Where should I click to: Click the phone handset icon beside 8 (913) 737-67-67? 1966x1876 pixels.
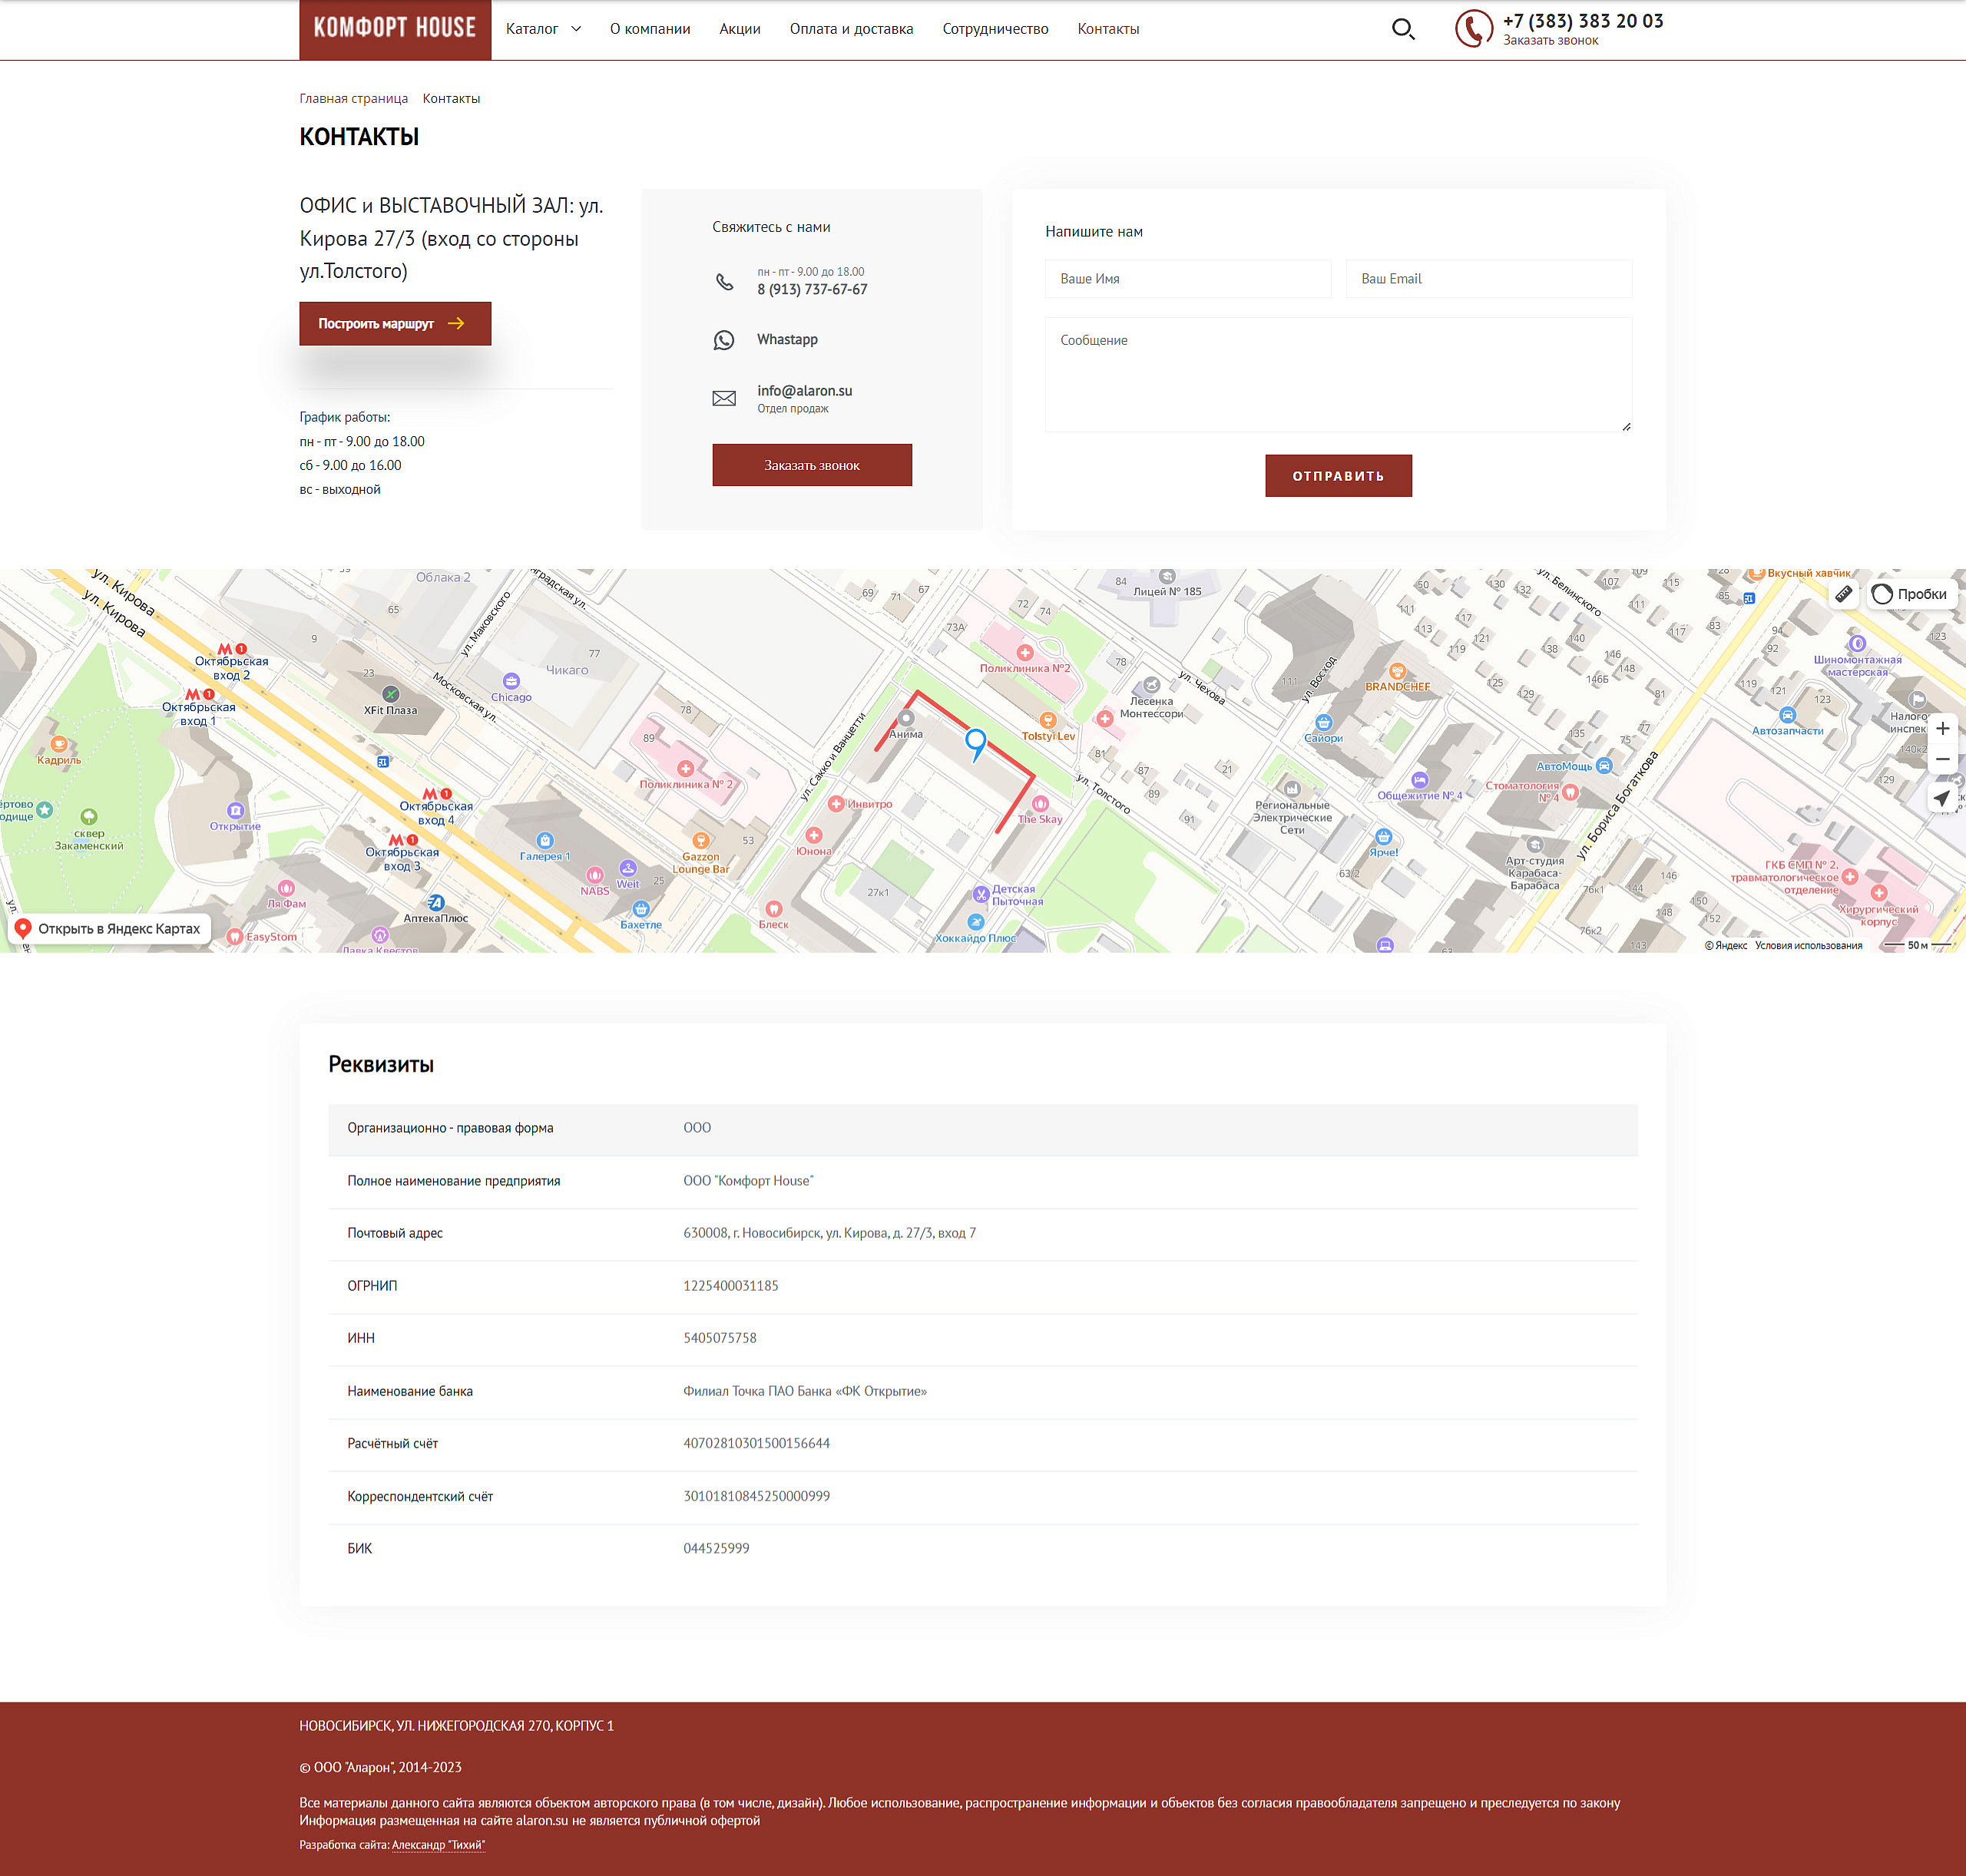pyautogui.click(x=724, y=282)
